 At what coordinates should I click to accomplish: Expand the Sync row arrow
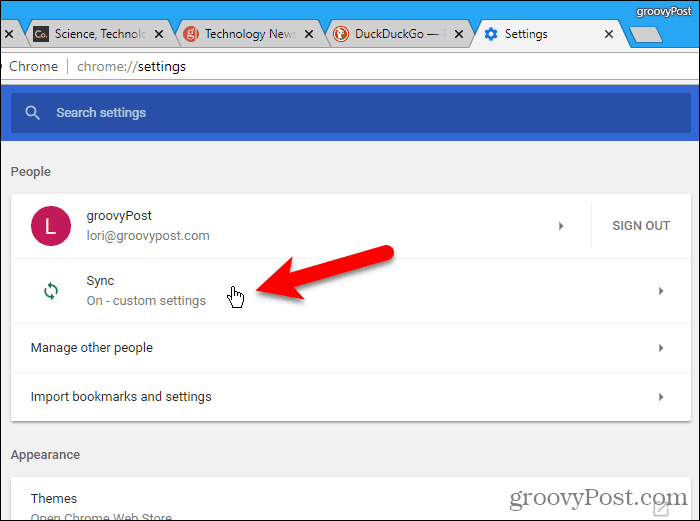tap(661, 291)
